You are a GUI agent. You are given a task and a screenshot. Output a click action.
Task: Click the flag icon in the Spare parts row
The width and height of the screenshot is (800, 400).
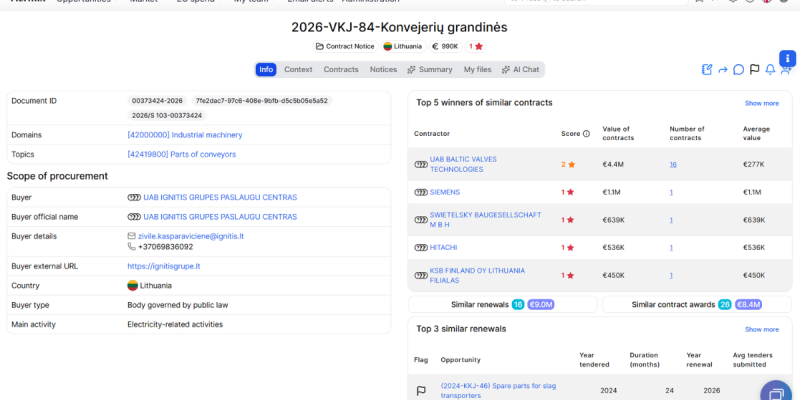(x=421, y=391)
